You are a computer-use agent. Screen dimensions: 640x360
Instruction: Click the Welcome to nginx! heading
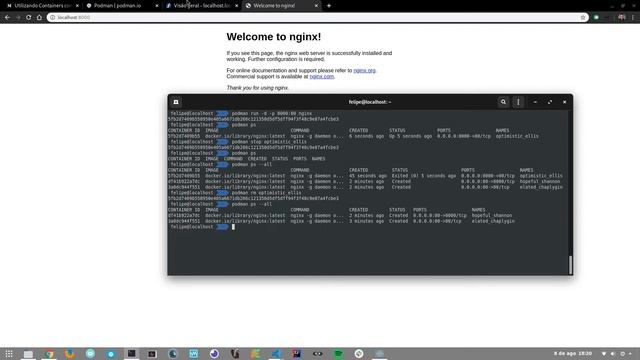click(273, 37)
